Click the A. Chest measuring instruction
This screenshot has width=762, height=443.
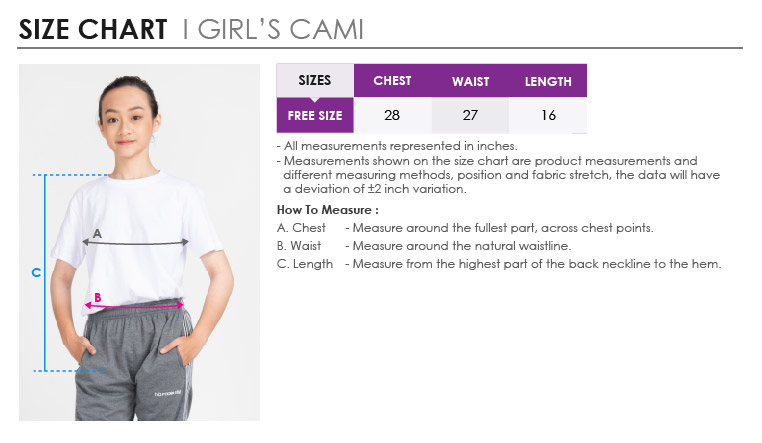(x=465, y=228)
